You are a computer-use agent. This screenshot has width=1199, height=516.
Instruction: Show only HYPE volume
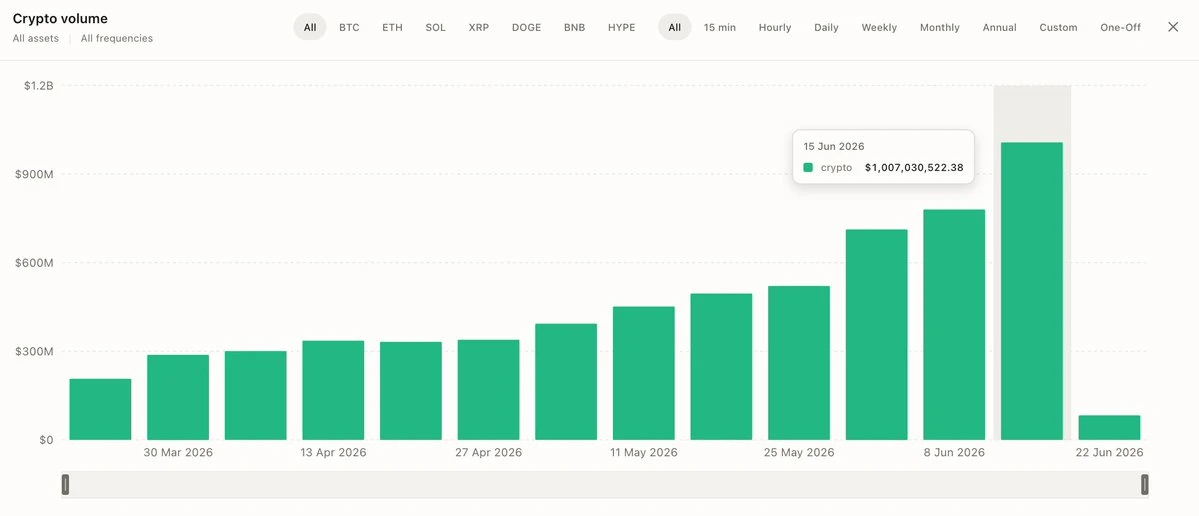[x=622, y=27]
